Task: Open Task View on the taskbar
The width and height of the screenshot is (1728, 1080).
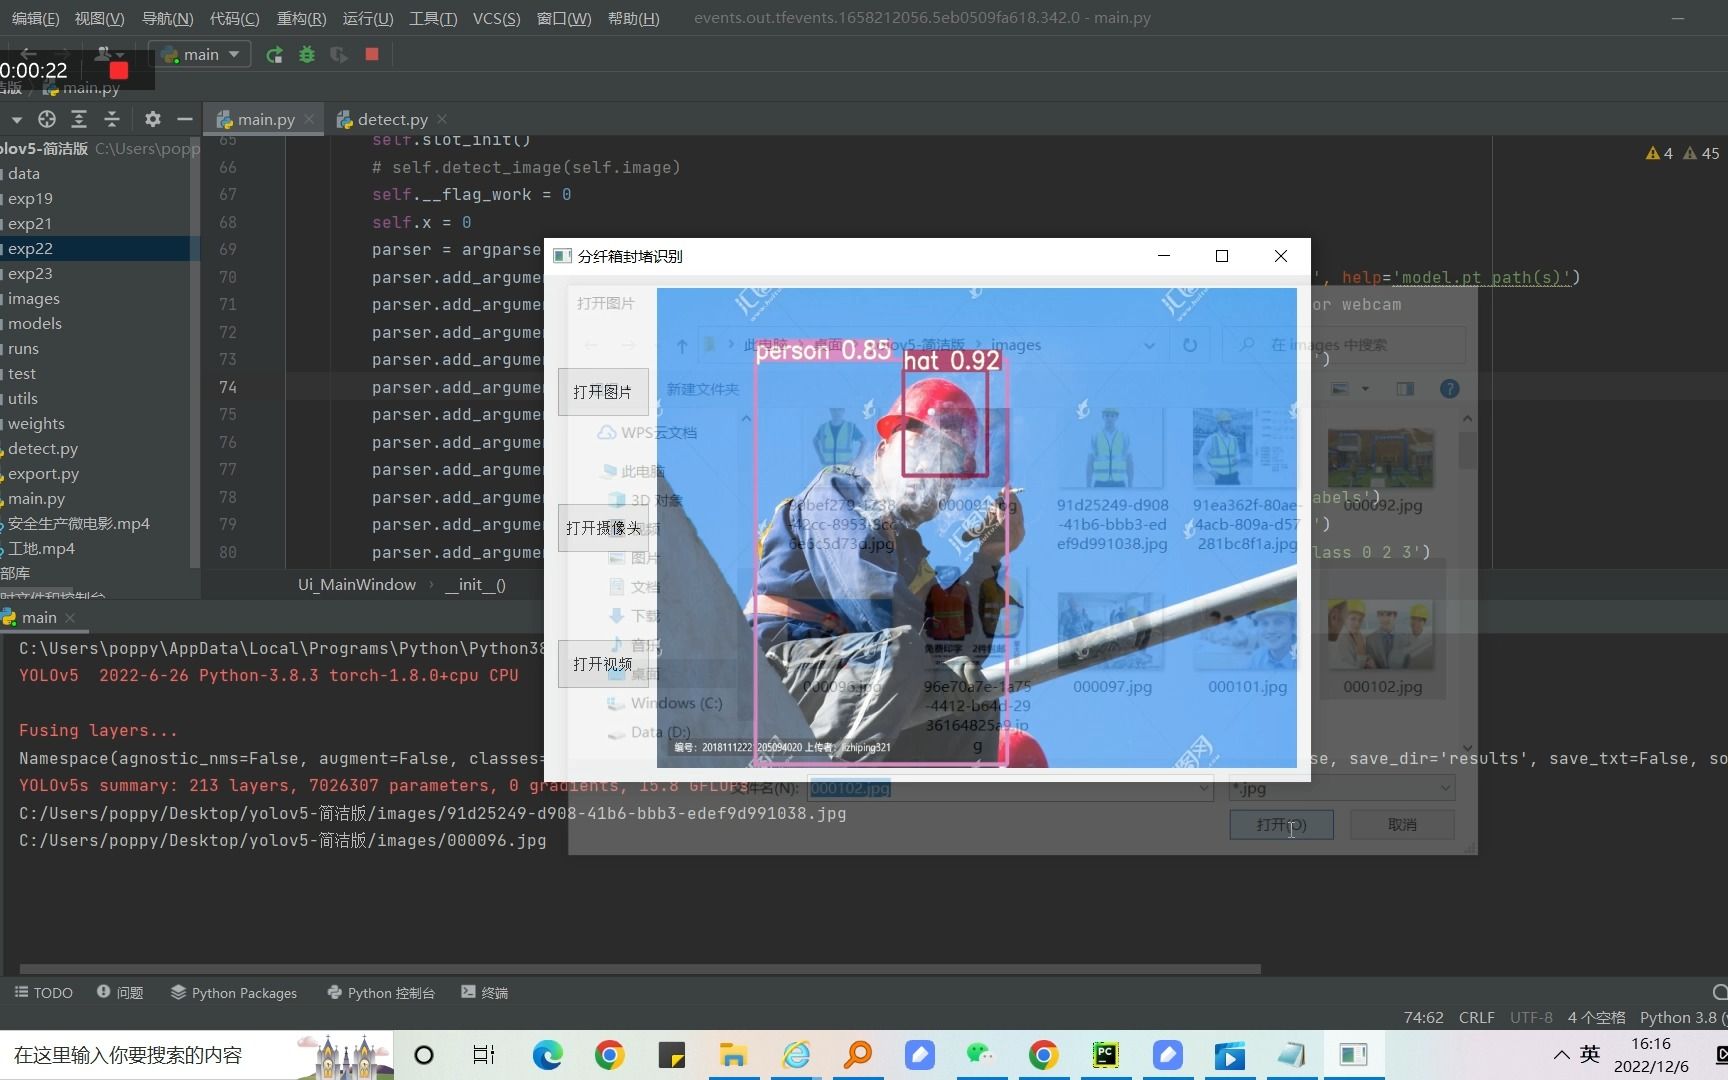Action: [484, 1055]
